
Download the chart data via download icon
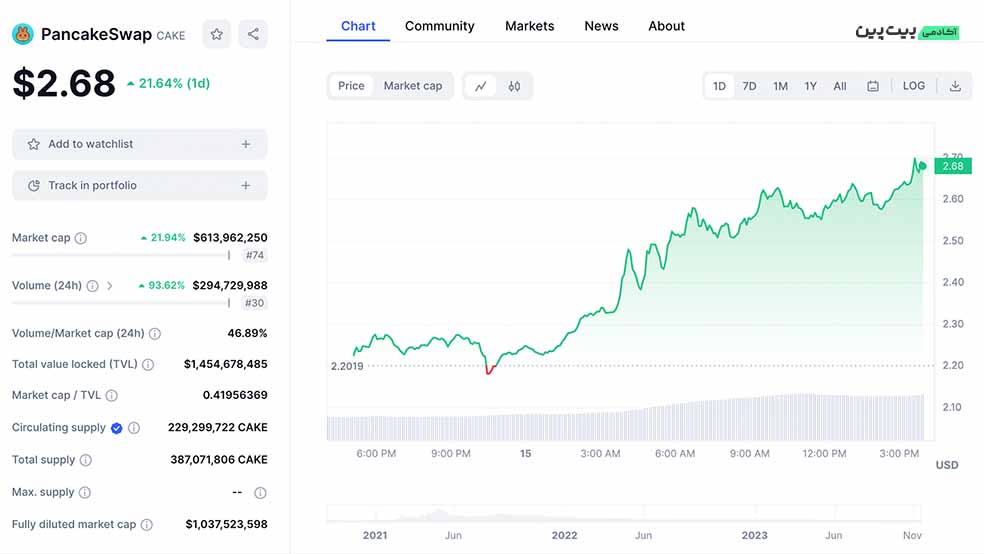tap(955, 86)
